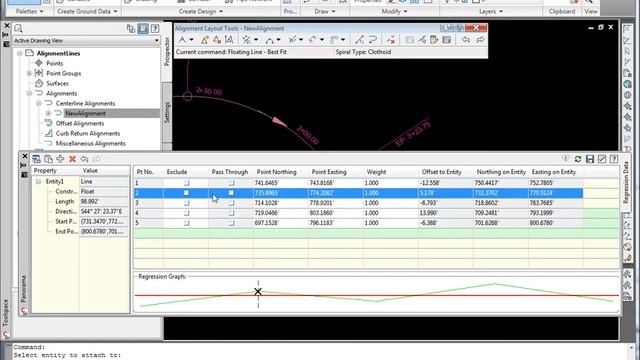Collapse the Centerline Alignments node
The width and height of the screenshot is (640, 360).
[39, 103]
